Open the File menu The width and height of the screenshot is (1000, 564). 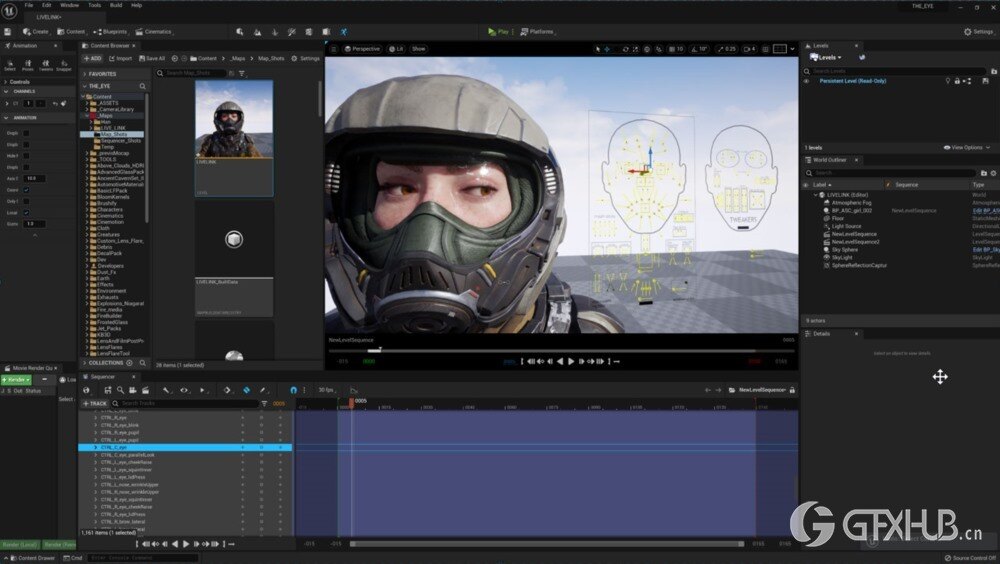[x=29, y=5]
